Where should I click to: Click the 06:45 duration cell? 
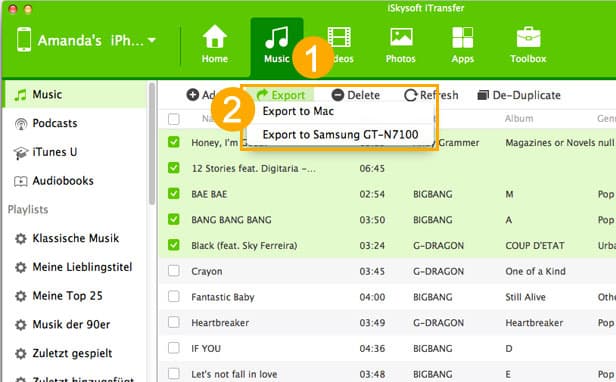[x=372, y=169]
